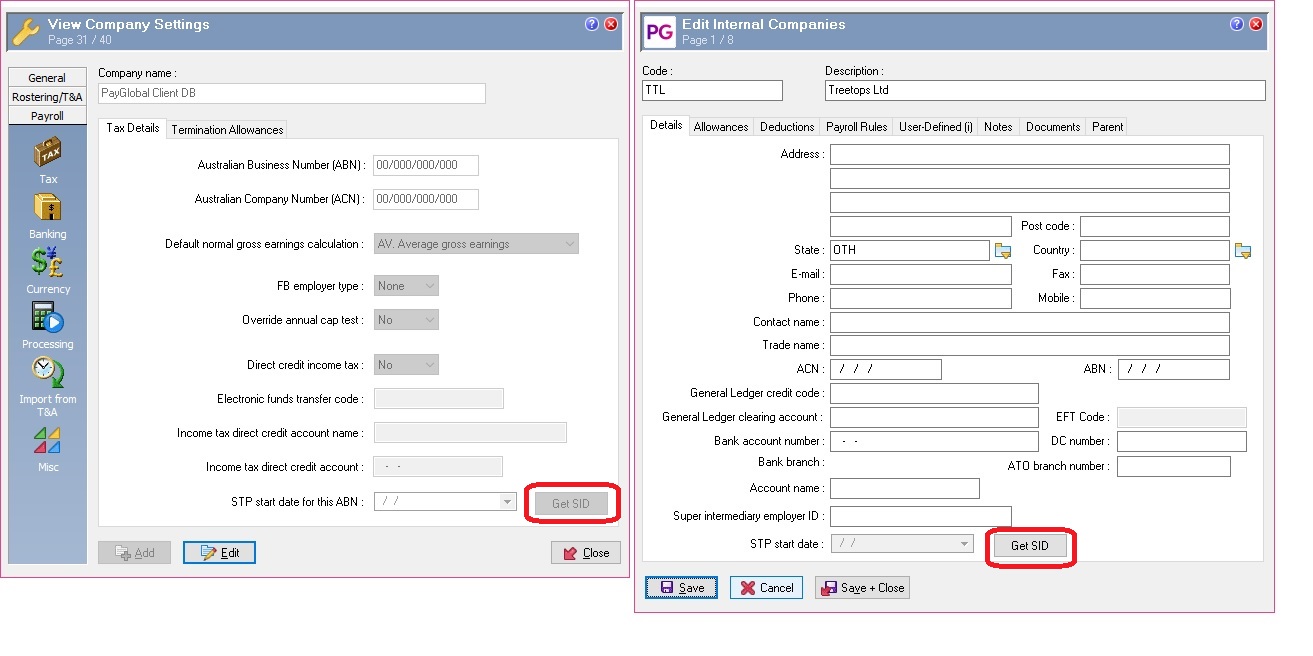The width and height of the screenshot is (1313, 656).
Task: Switch to the Allowances tab
Action: (721, 127)
